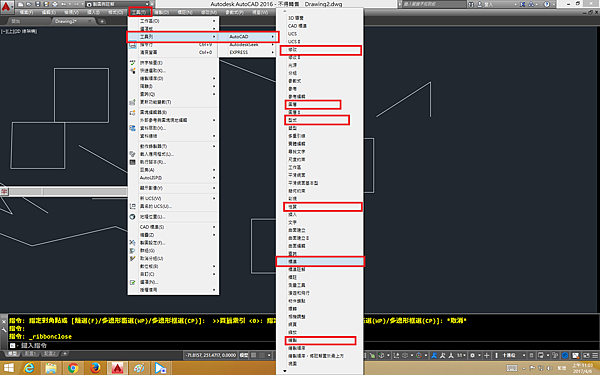The image size is (600, 375).
Task: Expand the CAD 標準(S) submenu in Tools menu
Action: pos(173,227)
